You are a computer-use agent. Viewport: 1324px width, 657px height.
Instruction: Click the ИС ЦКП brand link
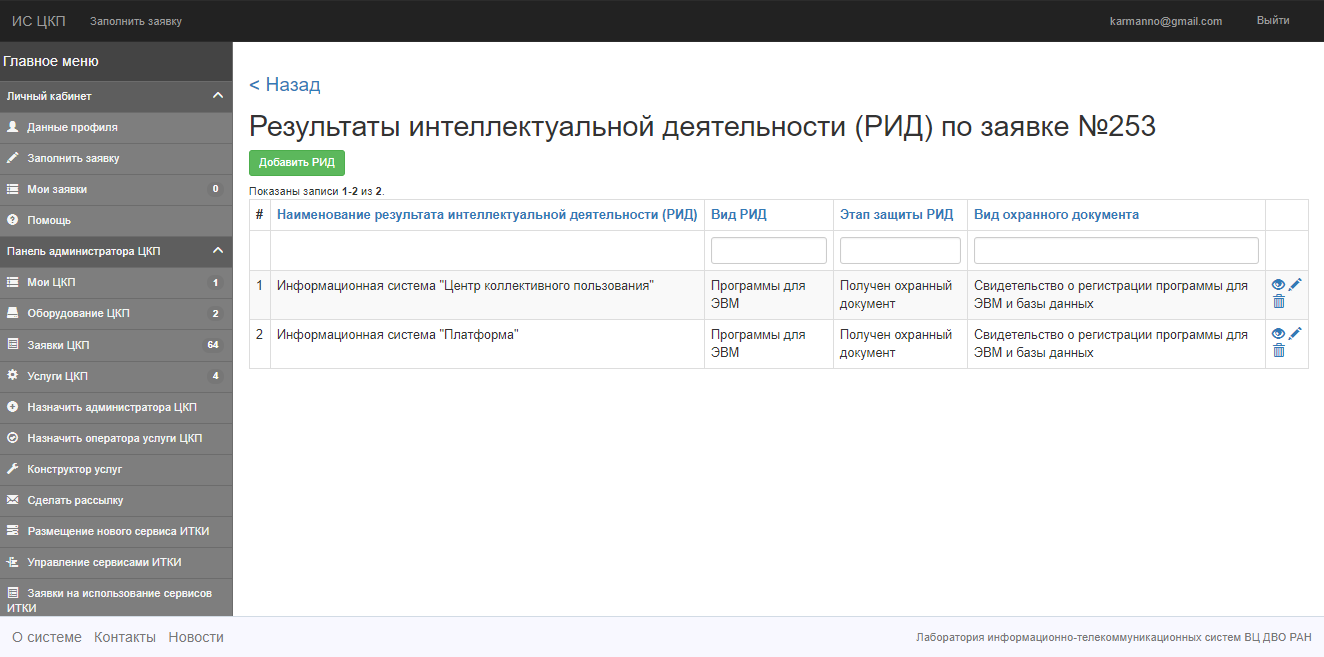(x=38, y=21)
